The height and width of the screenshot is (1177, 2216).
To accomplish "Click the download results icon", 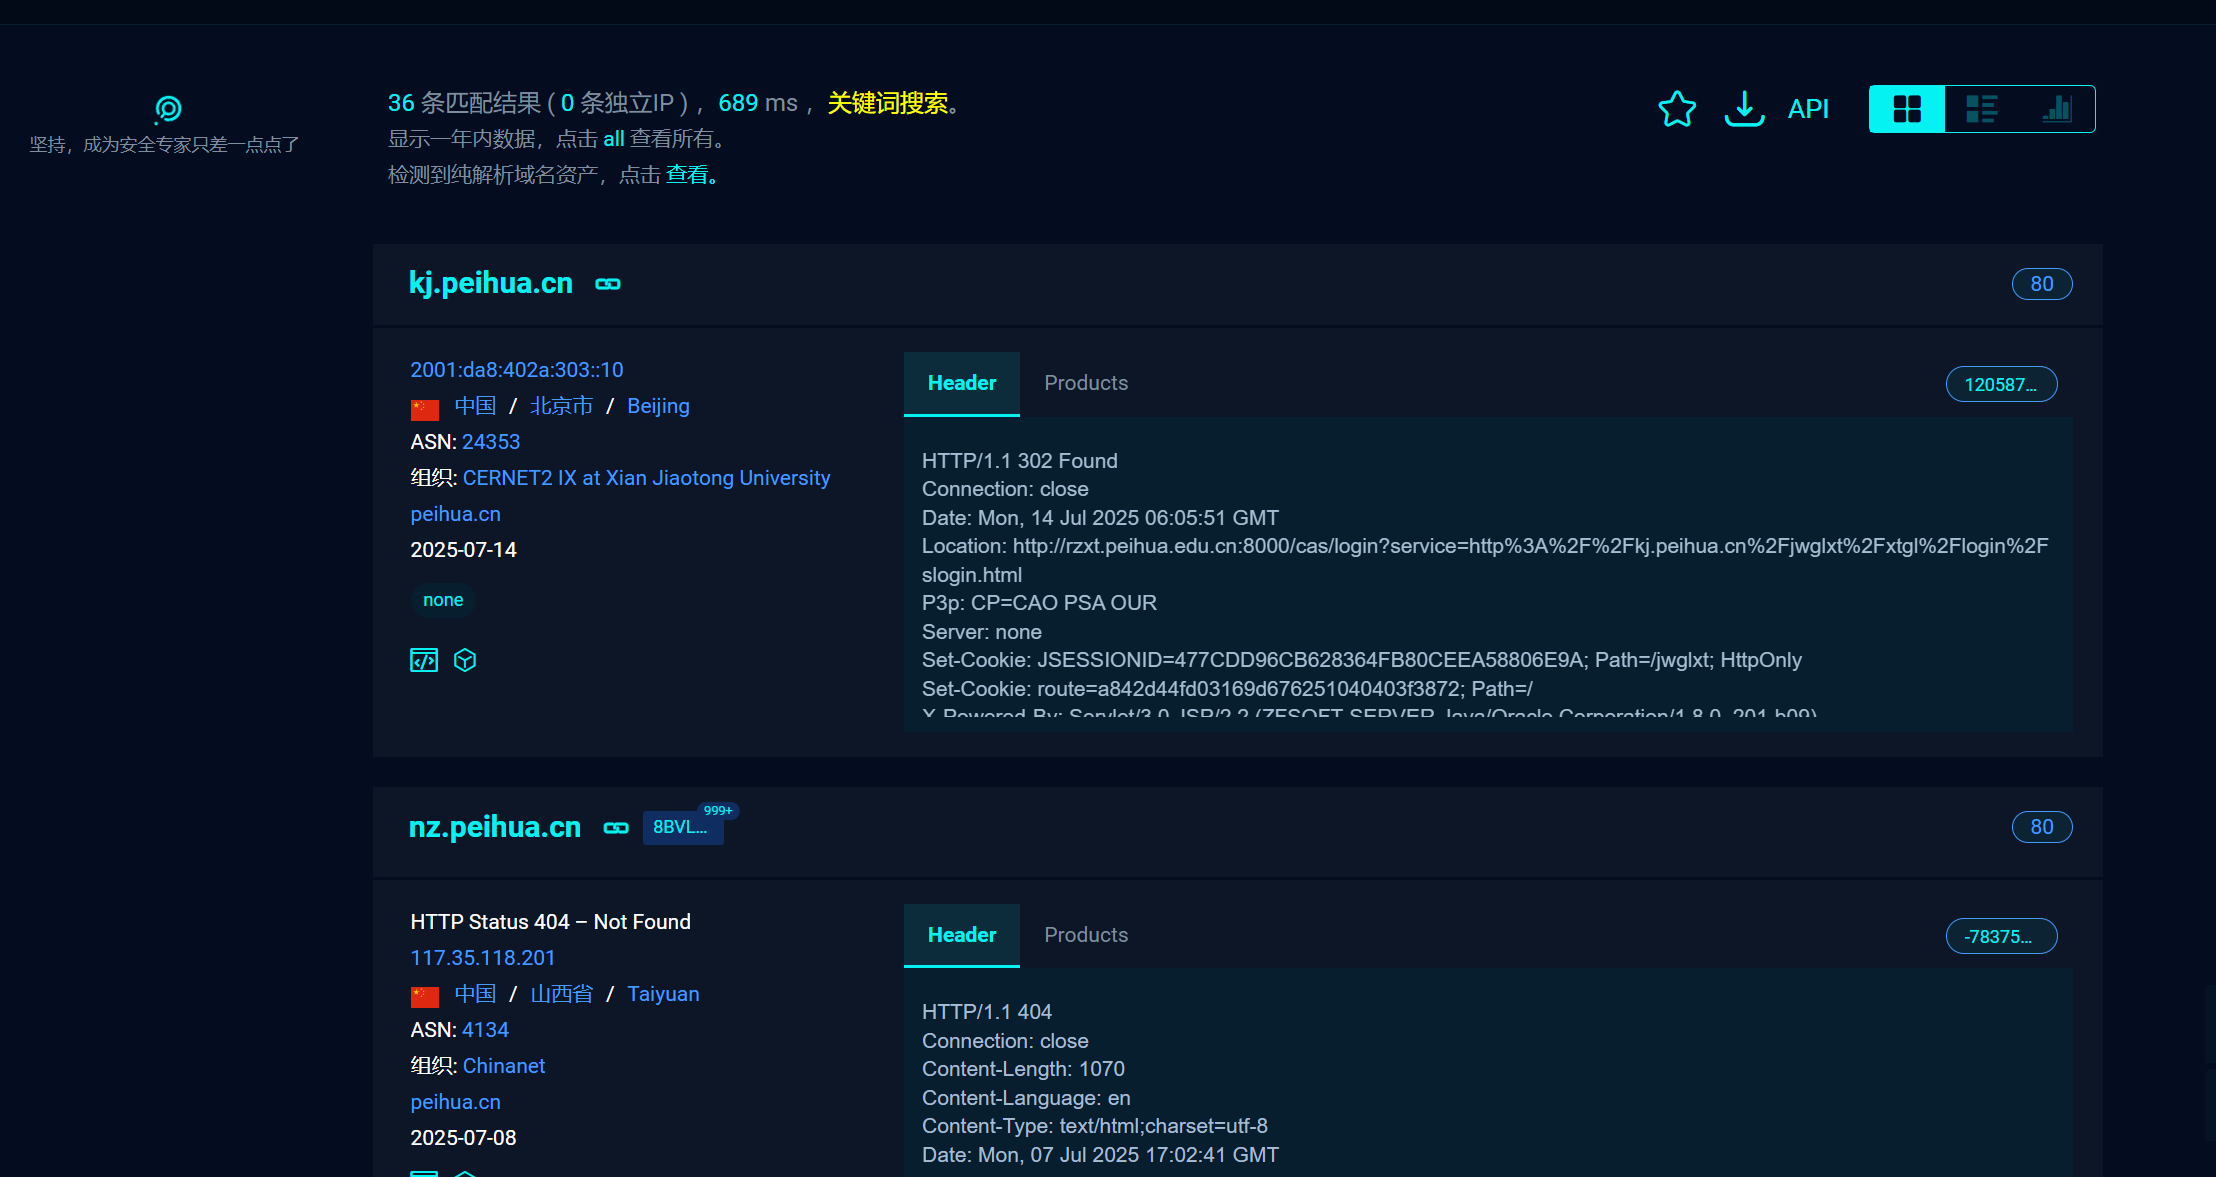I will [1744, 109].
